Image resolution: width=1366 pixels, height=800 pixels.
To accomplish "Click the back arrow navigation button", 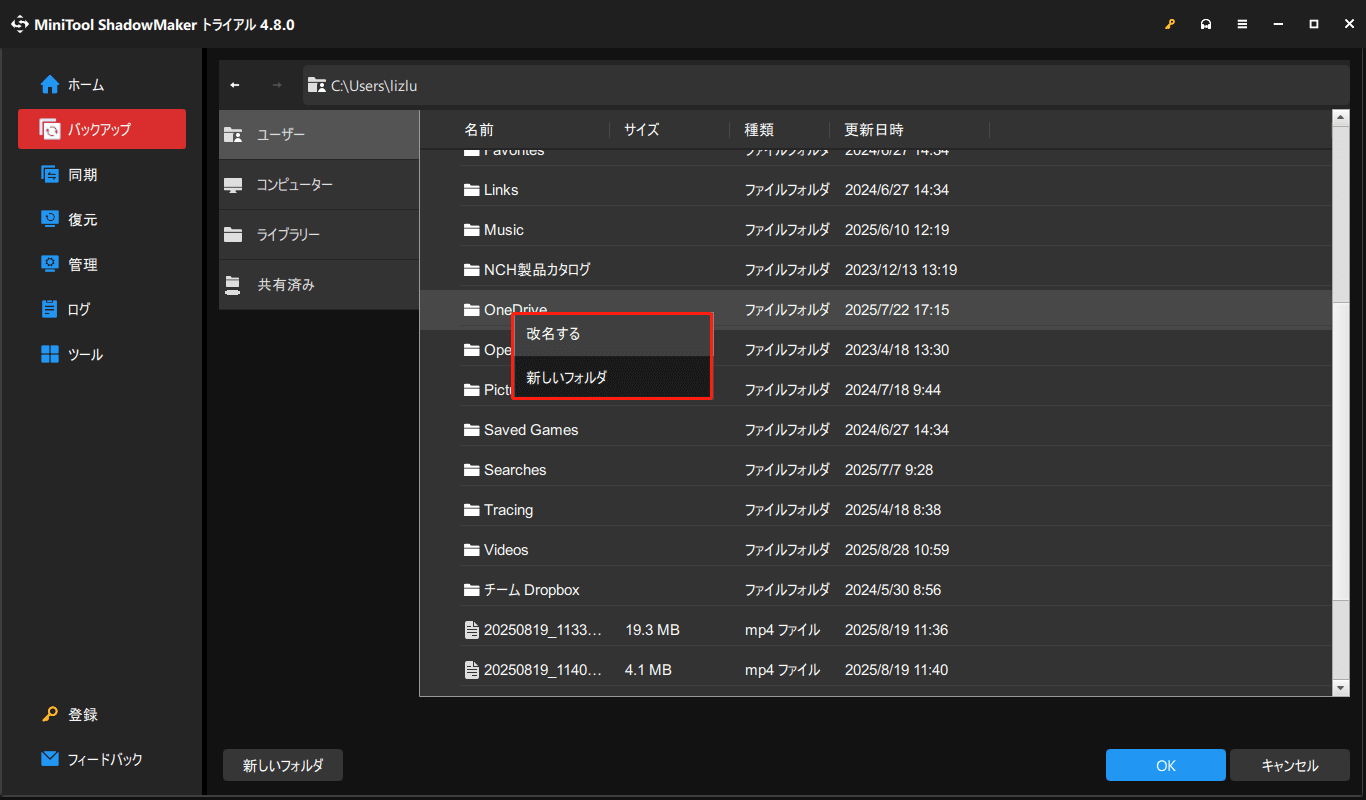I will point(235,85).
